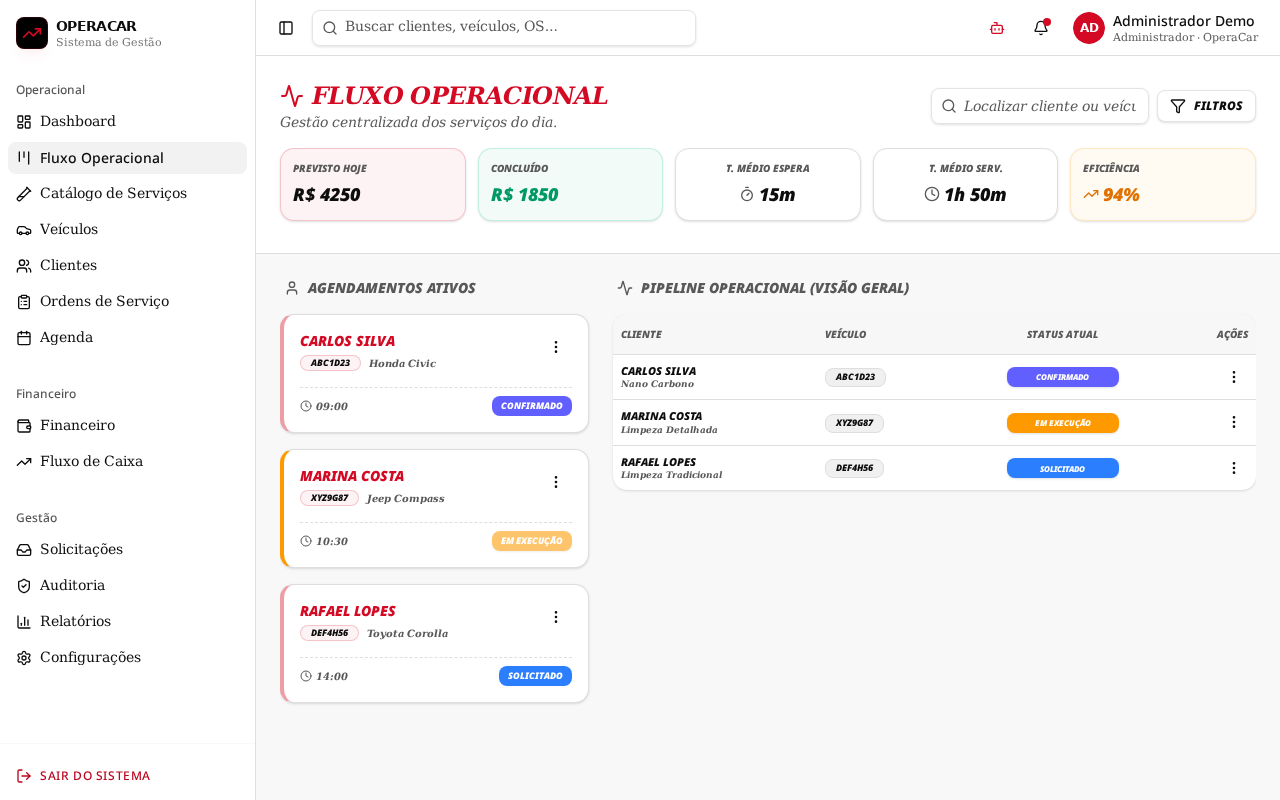The image size is (1280, 800).
Task: Go to Dashboard
Action: click(x=127, y=122)
